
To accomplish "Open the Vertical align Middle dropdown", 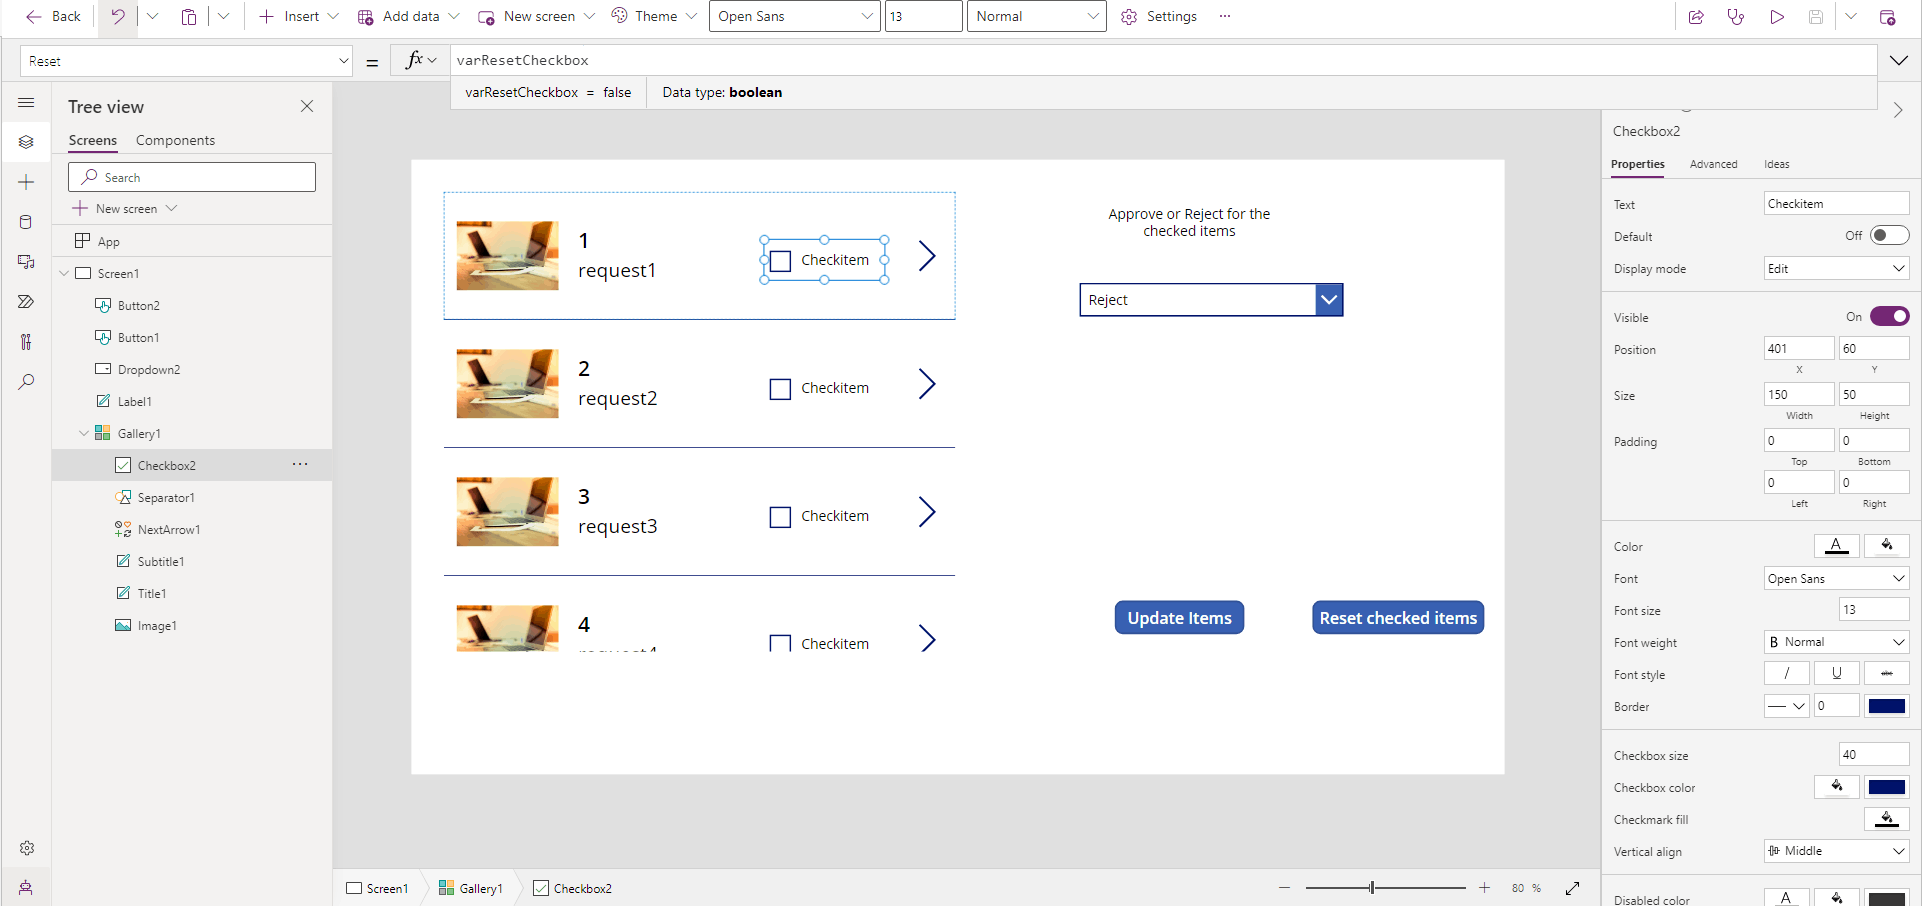I will click(x=1836, y=851).
